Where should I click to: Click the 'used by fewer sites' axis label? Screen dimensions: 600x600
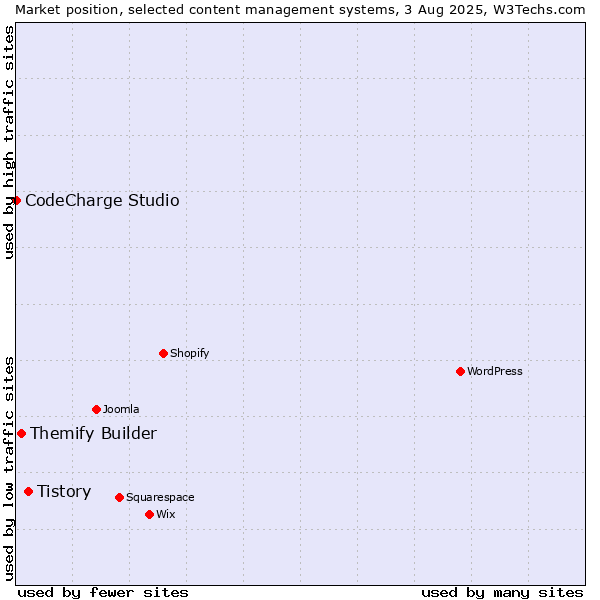pos(103,593)
